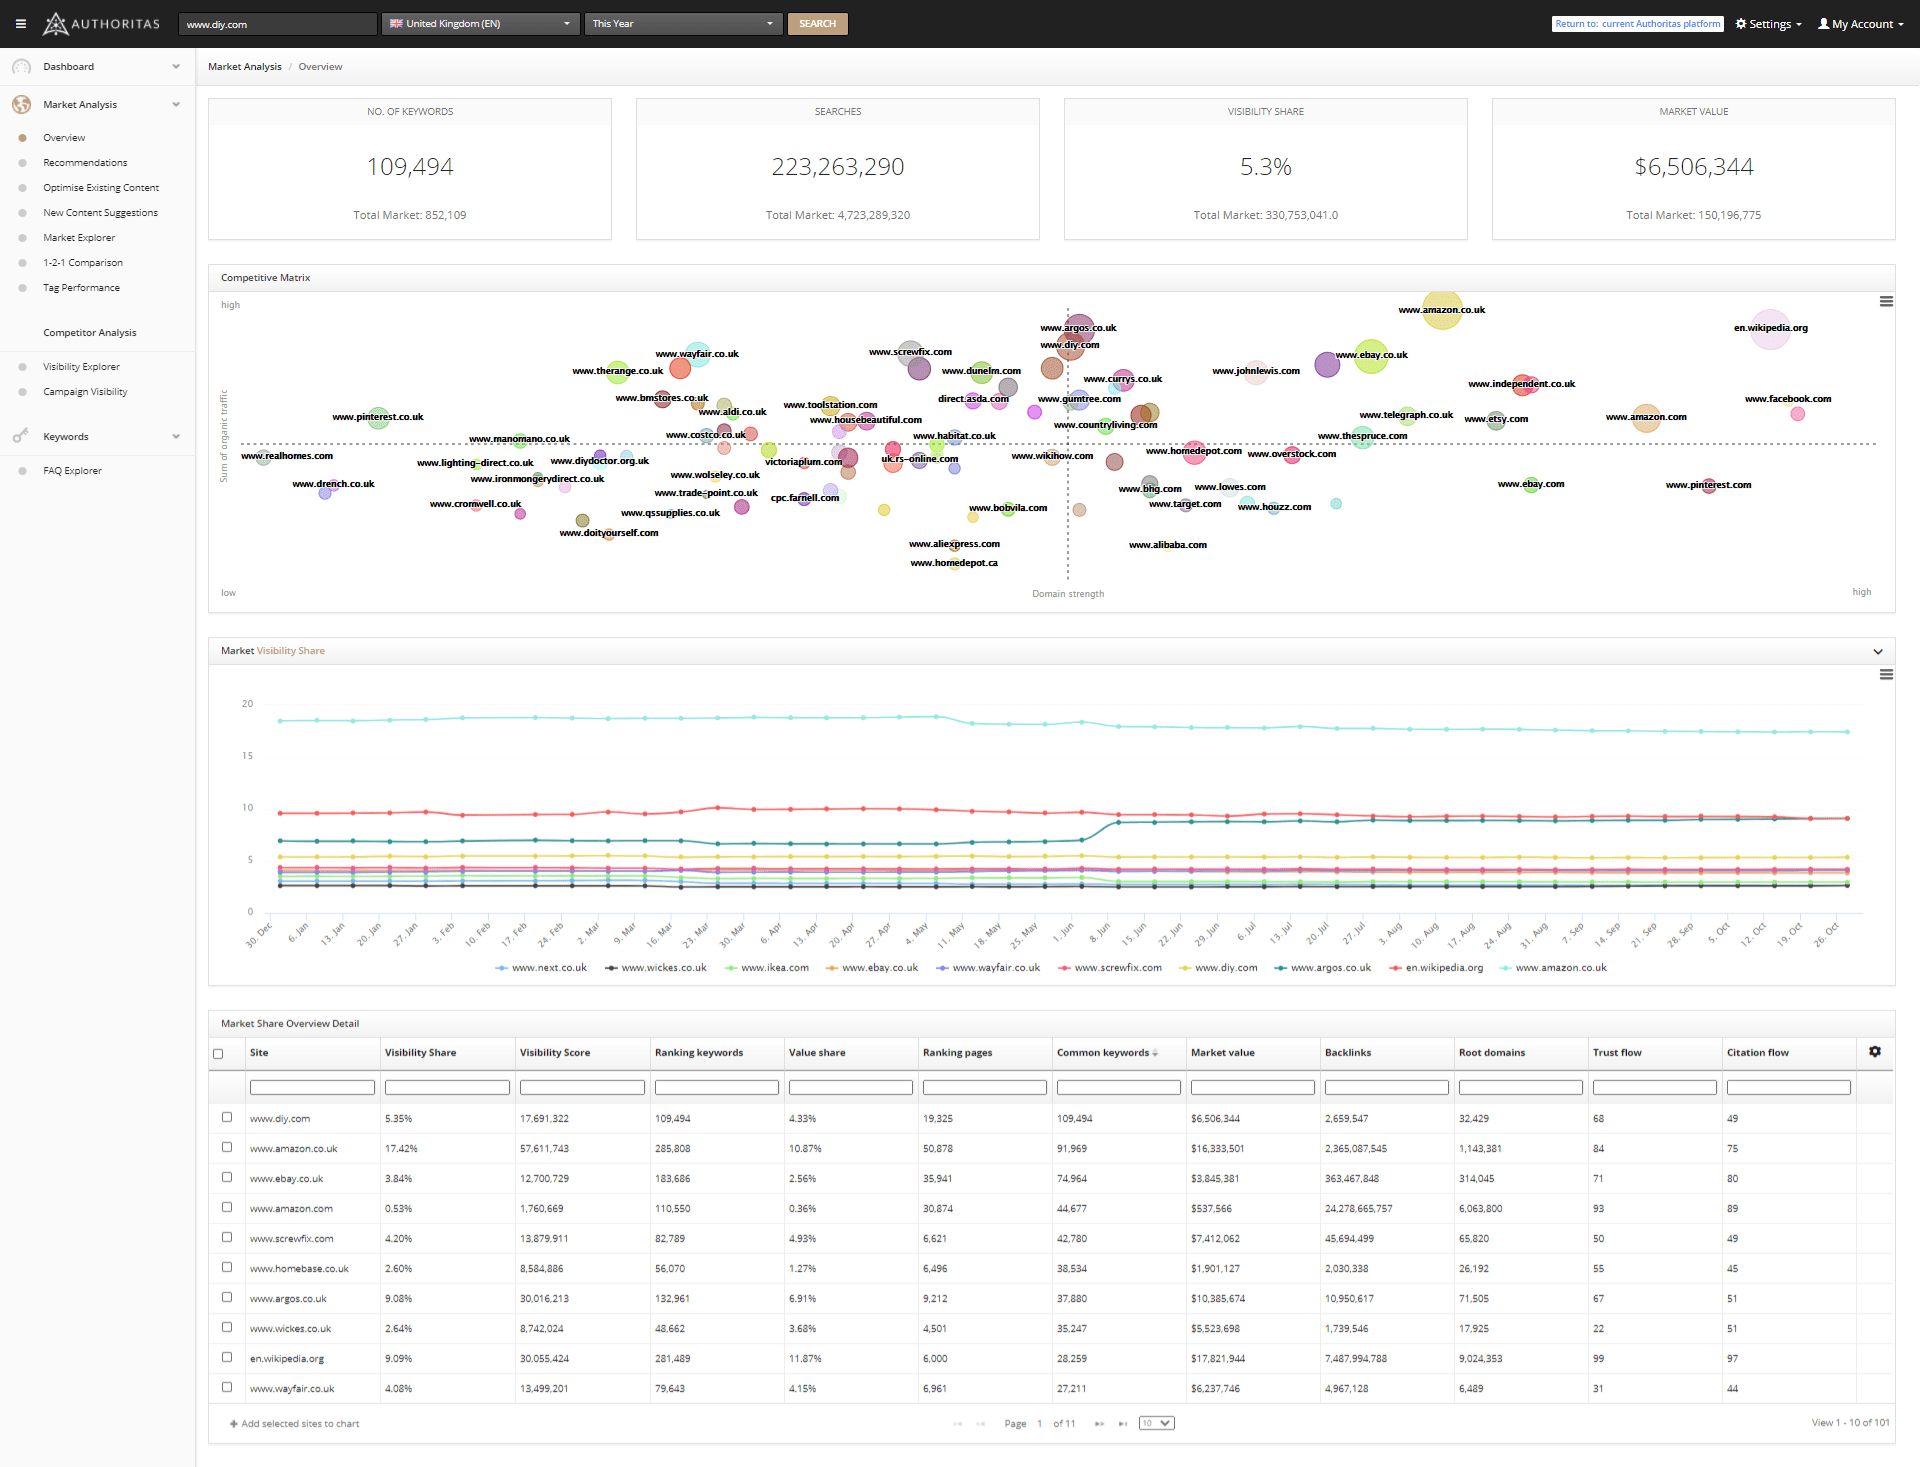
Task: Check the en.wikipedia.org row checkbox
Action: click(227, 1358)
